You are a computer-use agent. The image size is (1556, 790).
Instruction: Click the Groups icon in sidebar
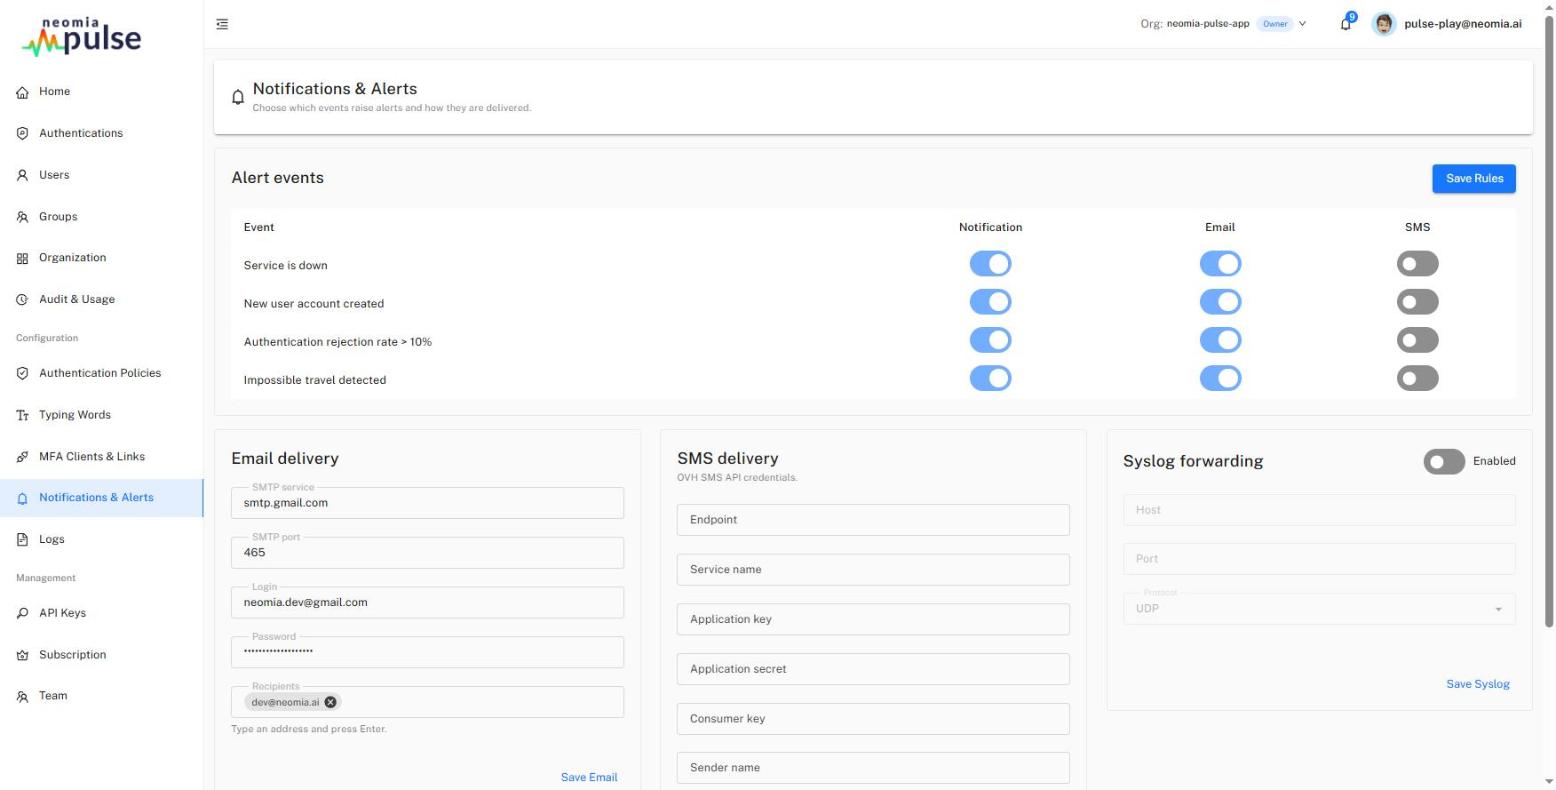(x=22, y=217)
